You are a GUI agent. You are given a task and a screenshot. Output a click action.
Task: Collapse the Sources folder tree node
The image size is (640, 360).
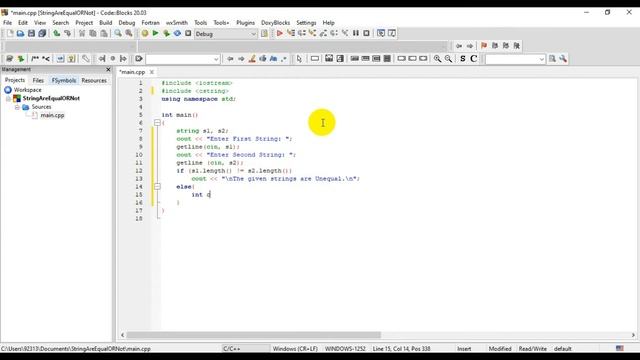(17, 107)
